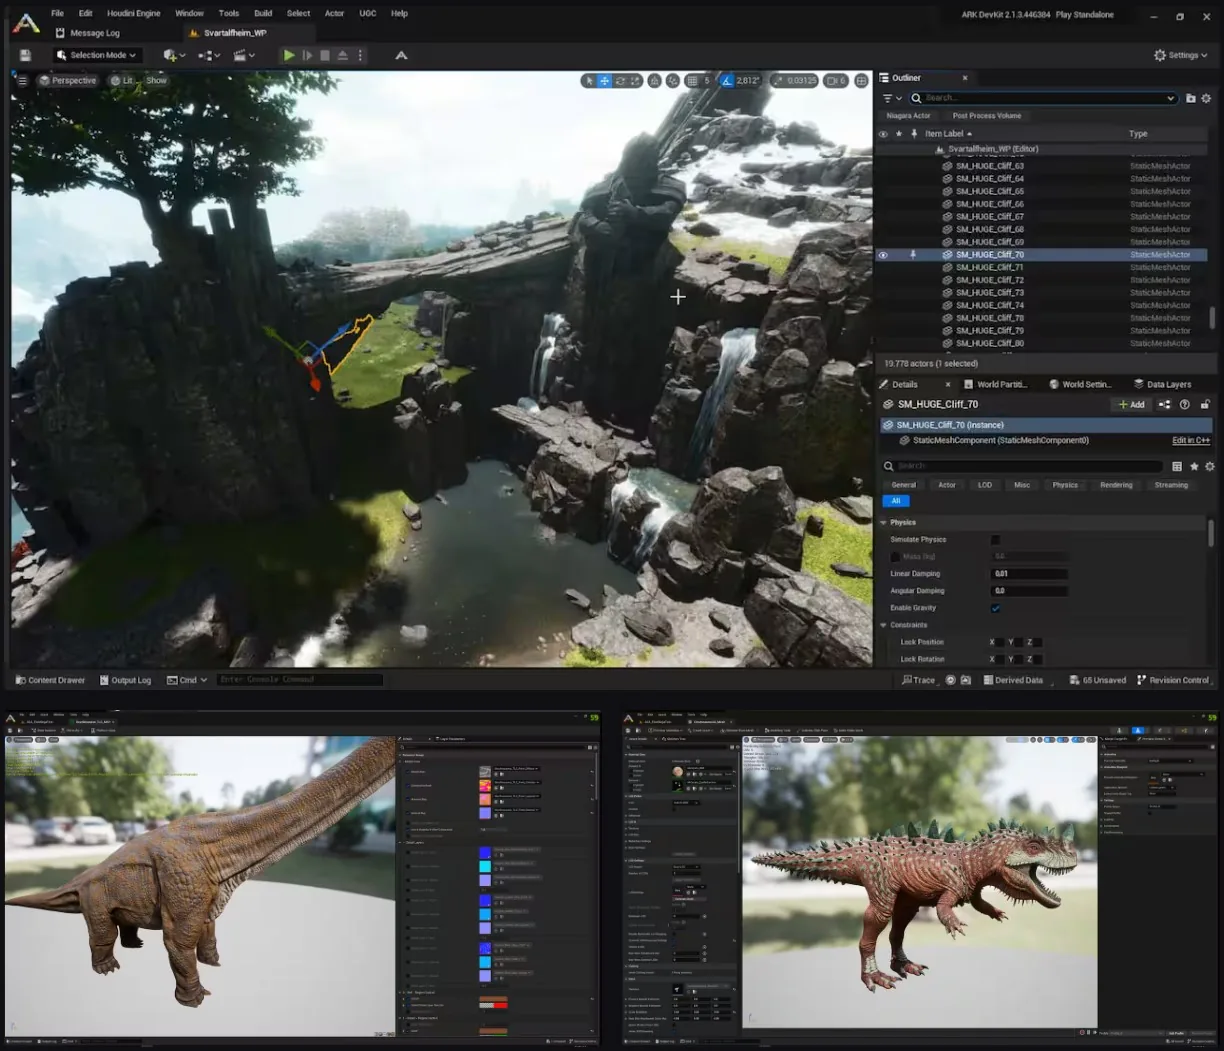Screen dimensions: 1224x1051
Task: Click the Niagara Actor filter chip
Action: tap(908, 116)
